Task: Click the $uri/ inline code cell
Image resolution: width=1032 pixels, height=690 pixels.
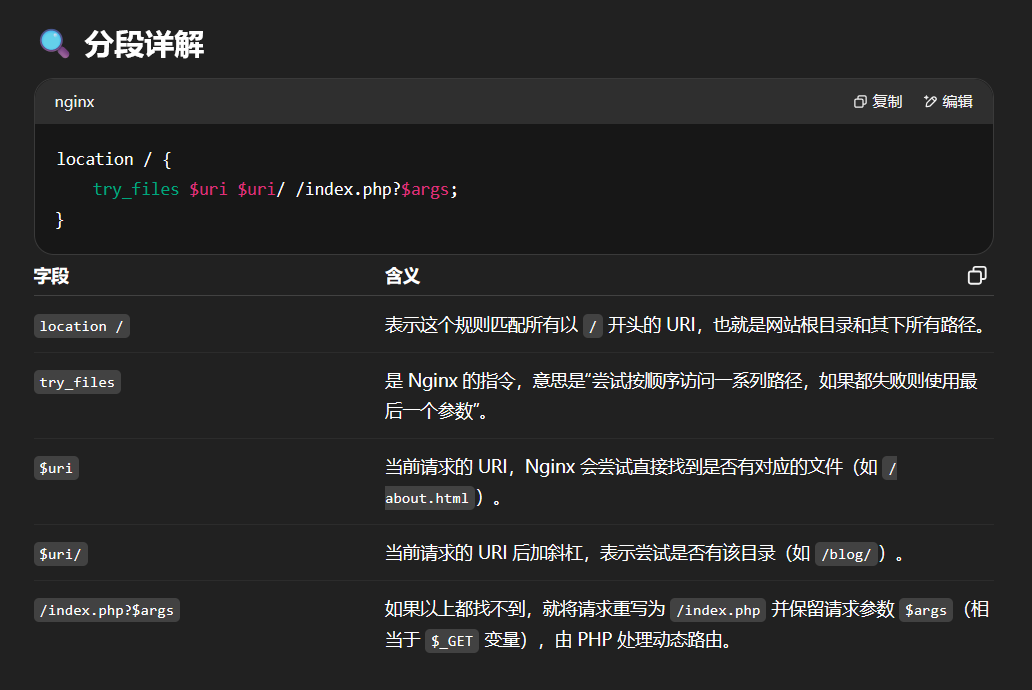Action: click(61, 554)
